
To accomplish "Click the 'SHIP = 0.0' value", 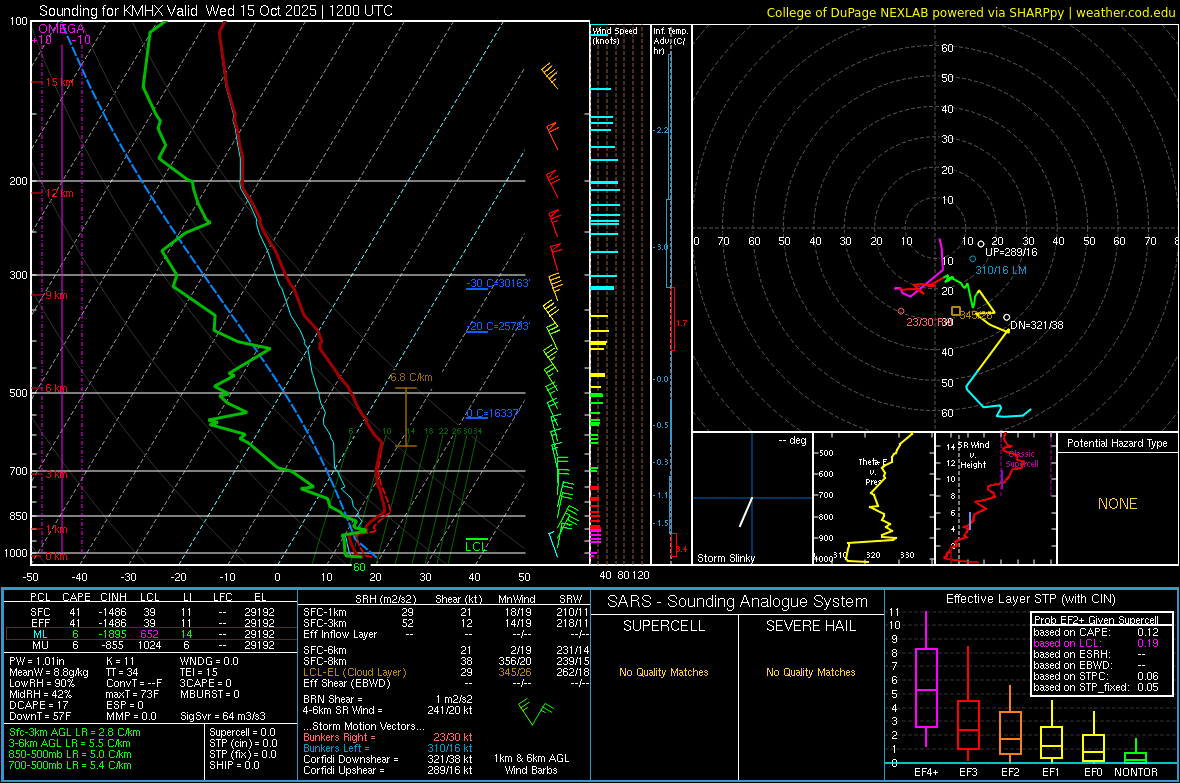I will (234, 765).
